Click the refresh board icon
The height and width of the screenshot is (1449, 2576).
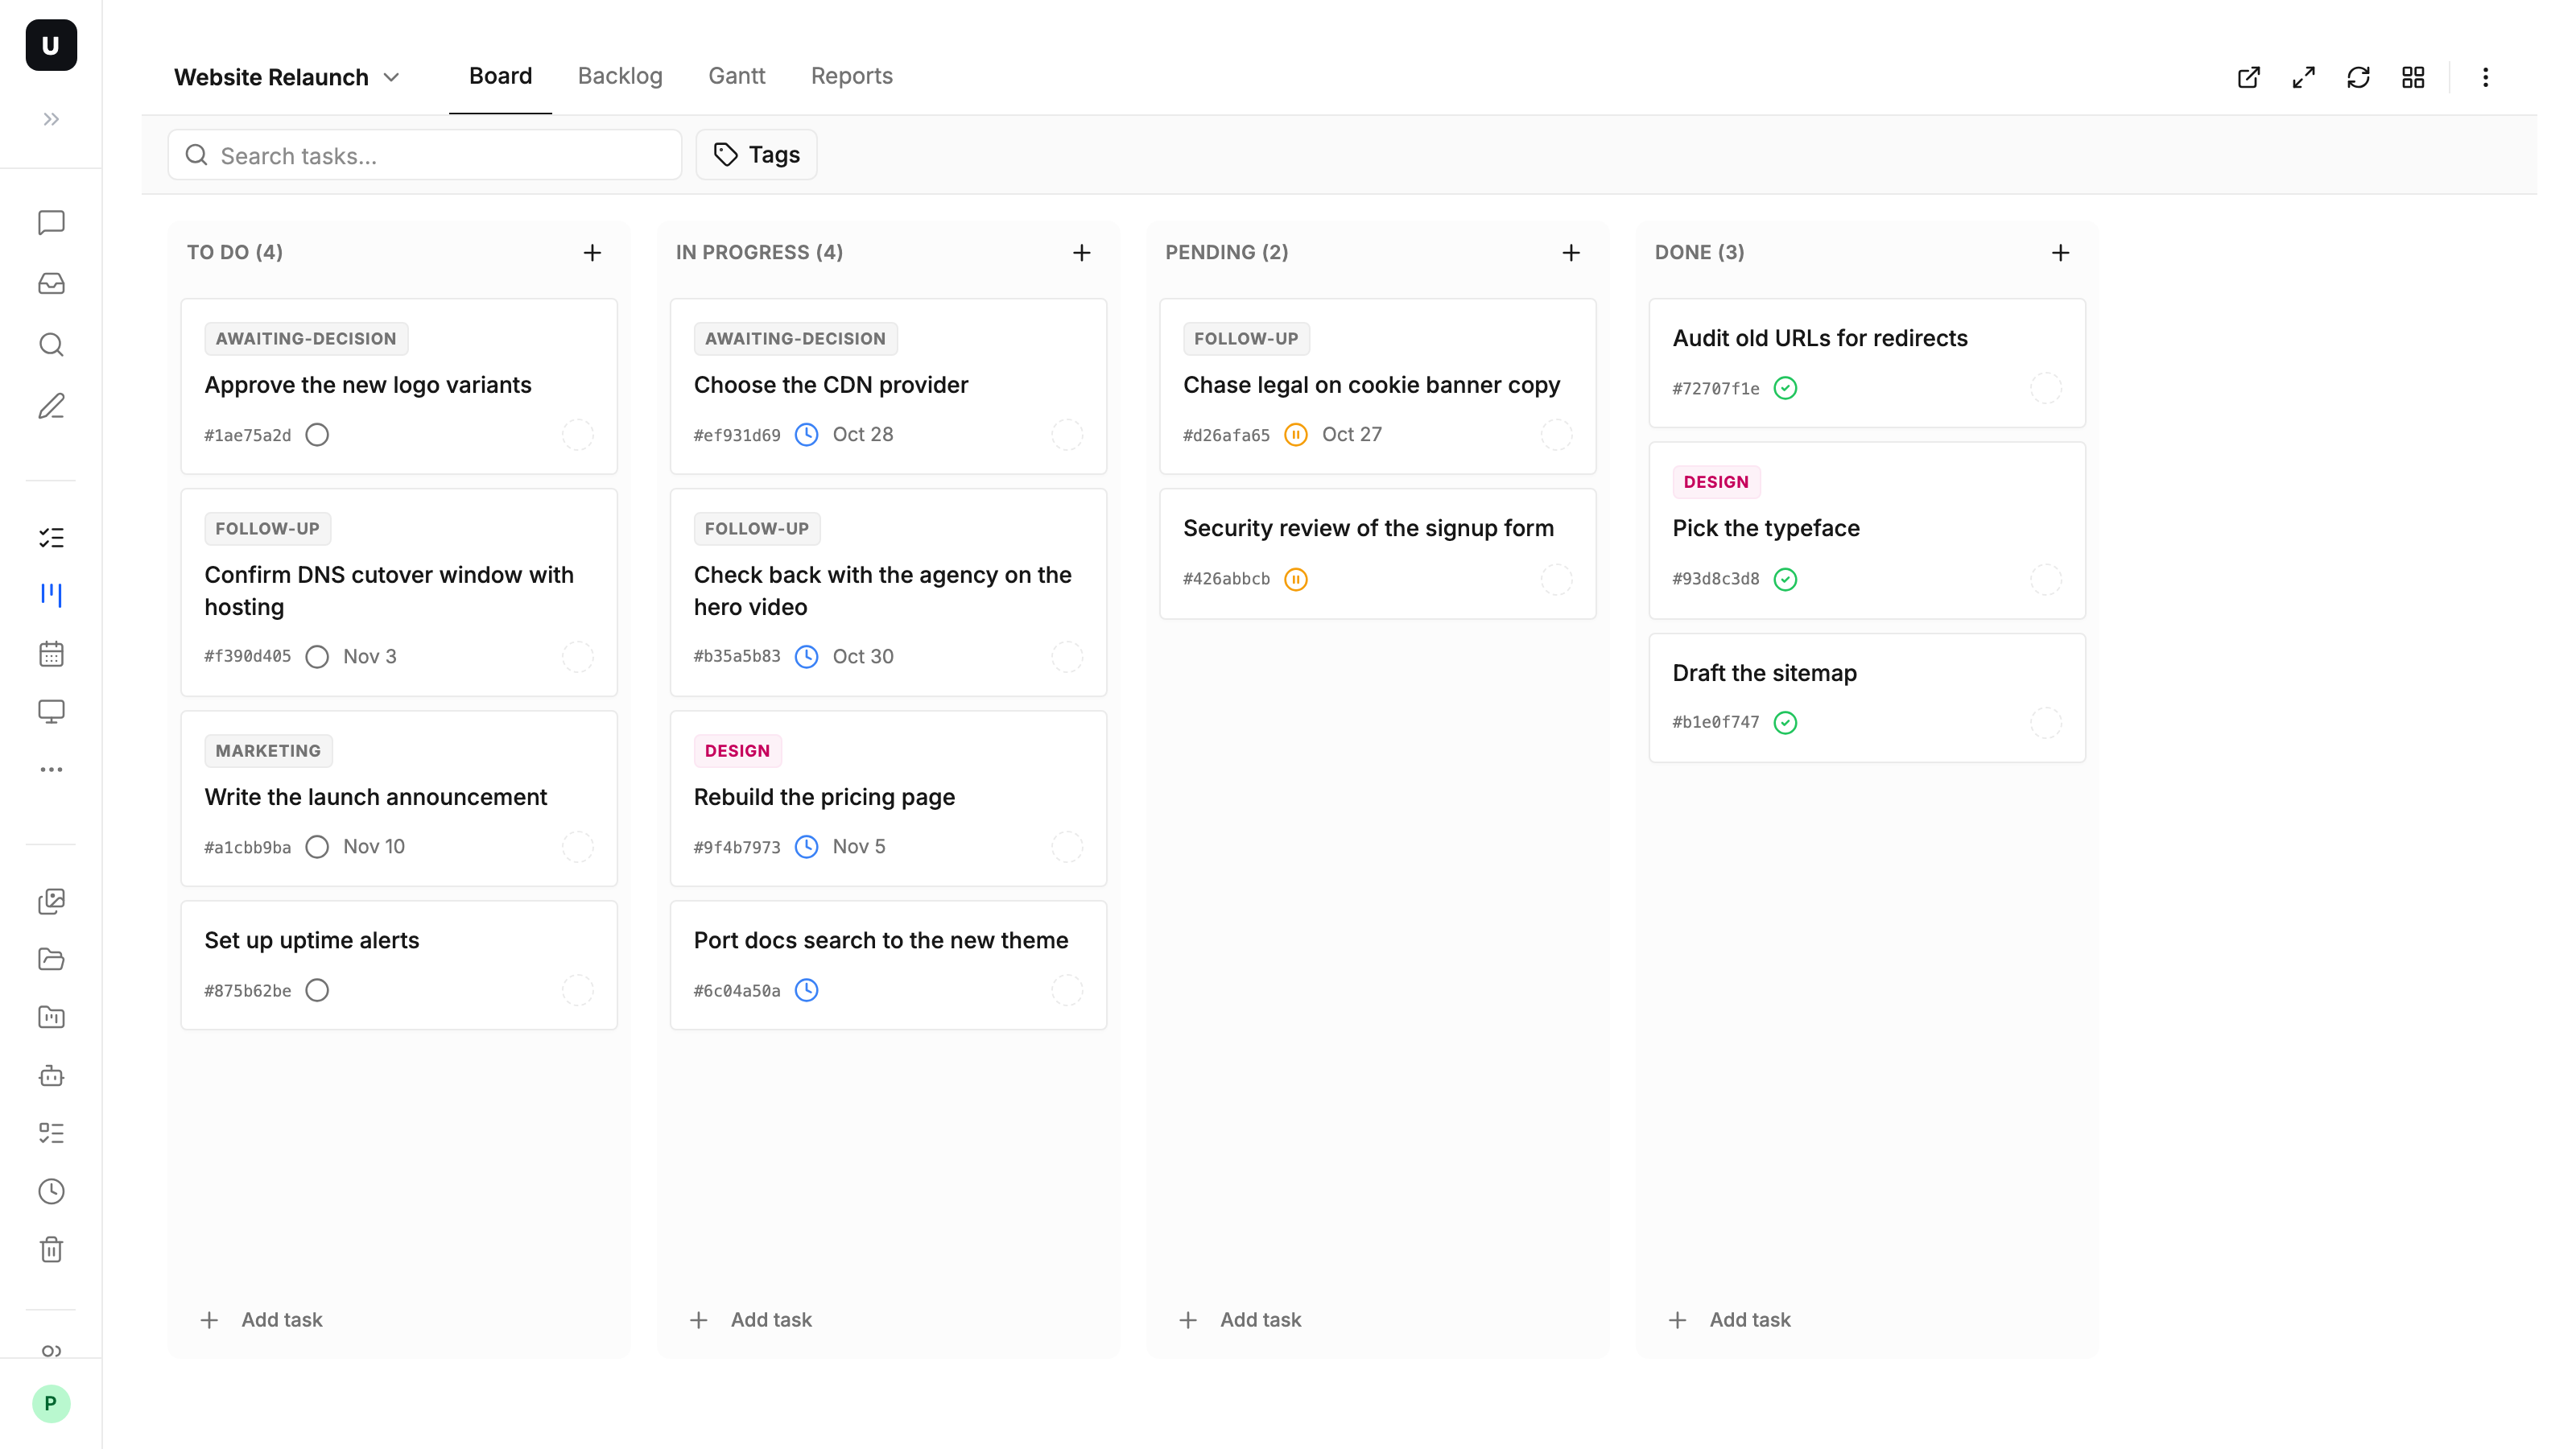(2358, 77)
